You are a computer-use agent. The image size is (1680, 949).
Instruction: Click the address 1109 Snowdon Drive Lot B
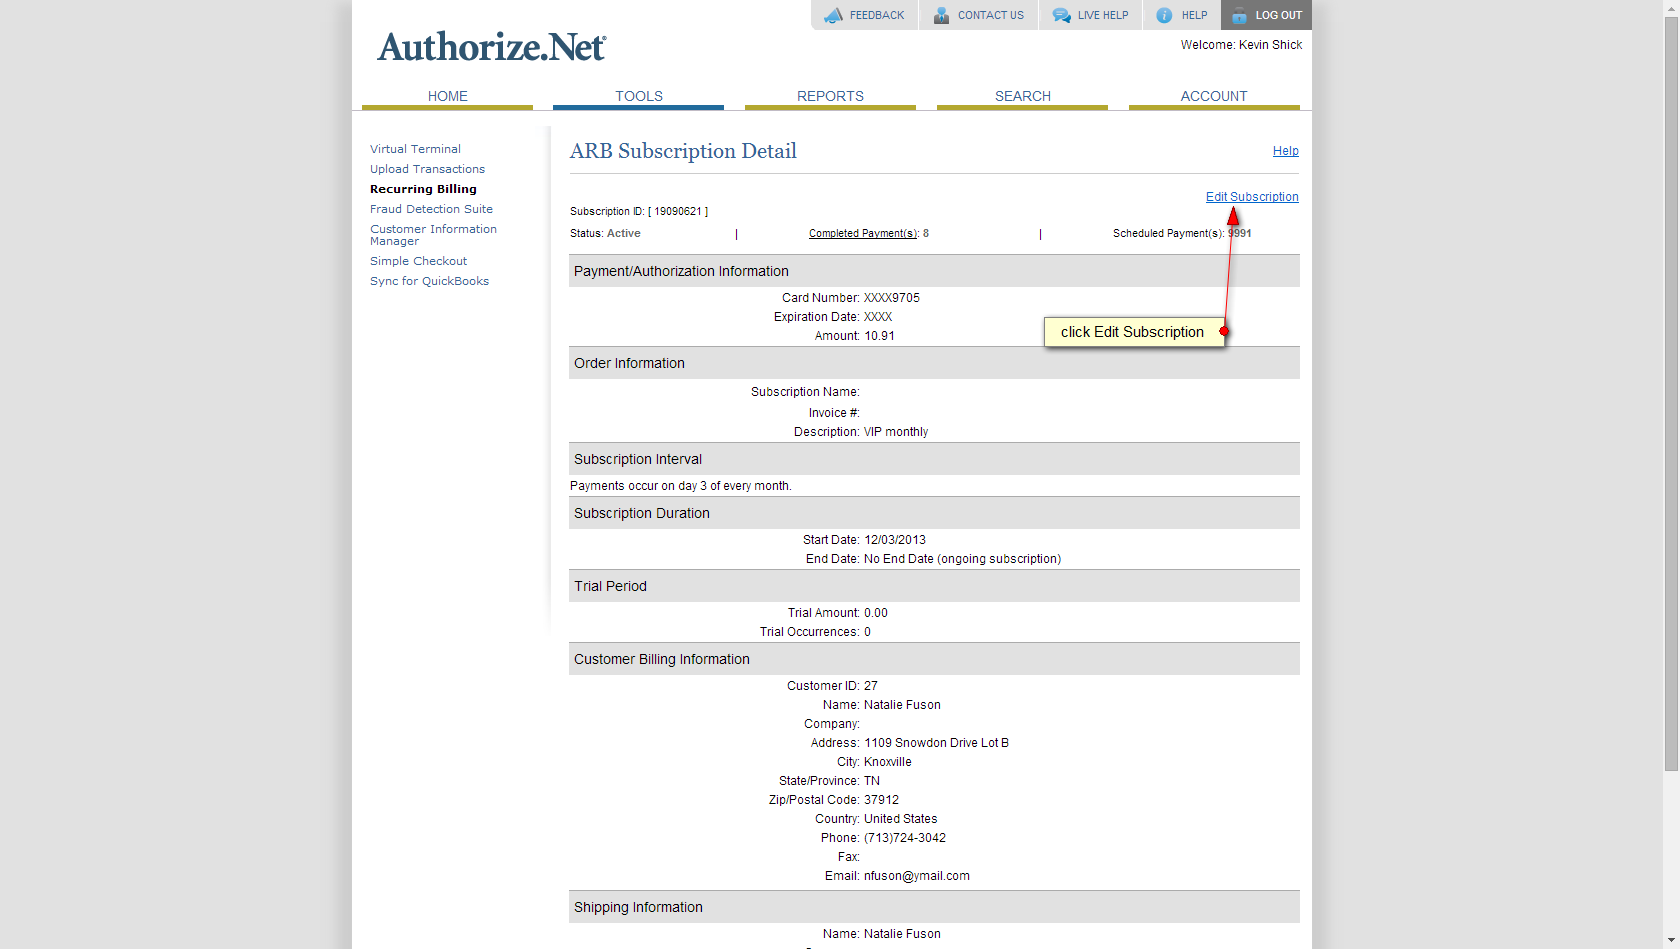pos(936,743)
